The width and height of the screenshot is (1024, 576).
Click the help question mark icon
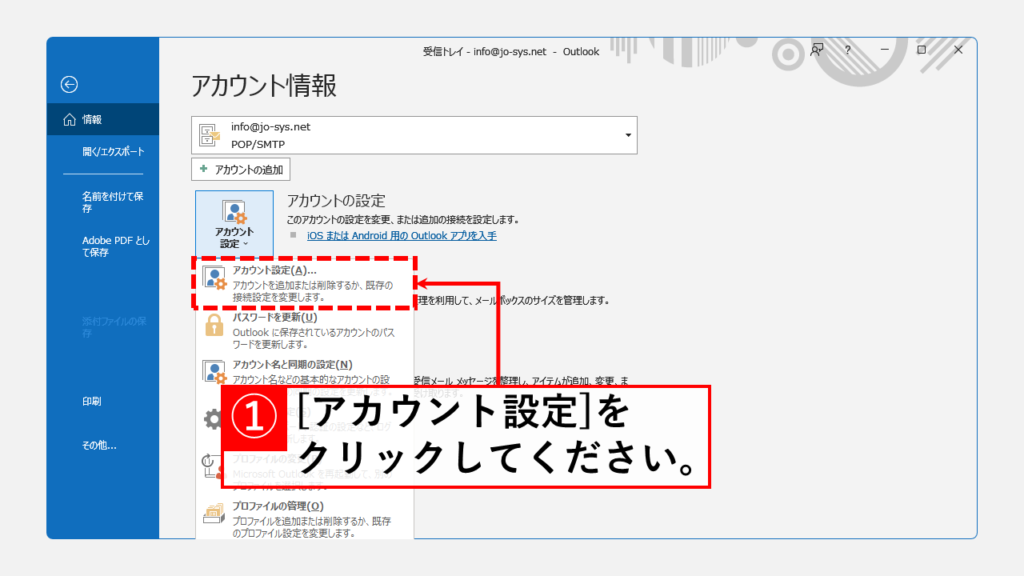pyautogui.click(x=847, y=49)
